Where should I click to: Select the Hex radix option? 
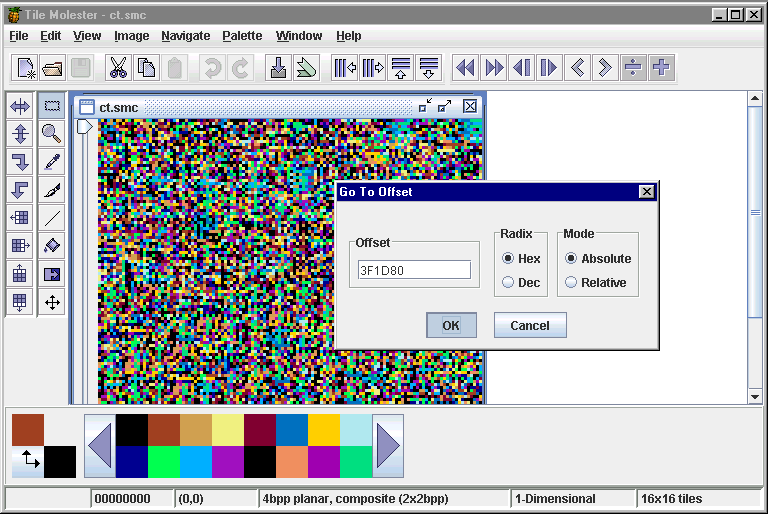tap(509, 259)
